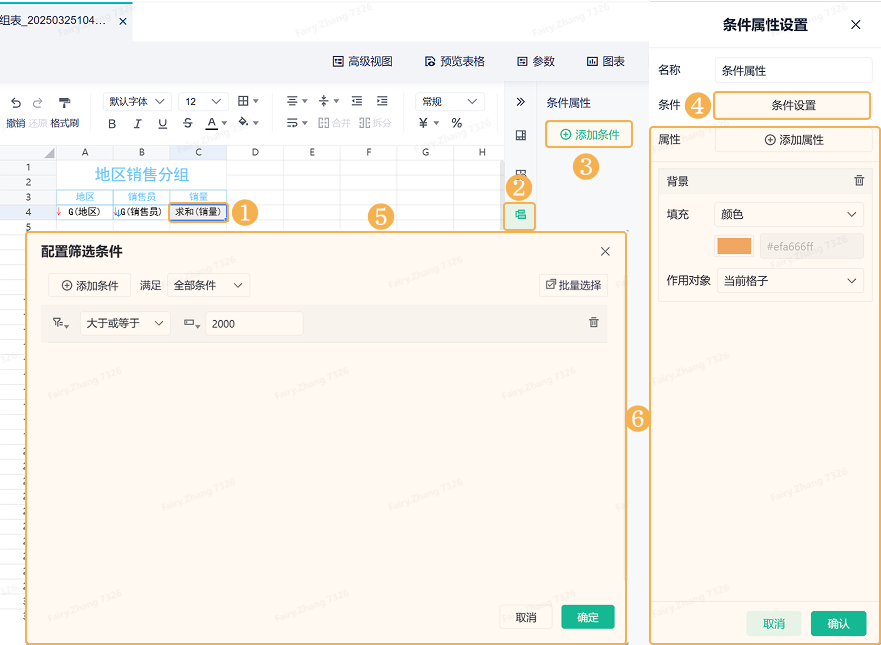Click the cell borders grid icon
This screenshot has height=645, width=881.
[243, 101]
